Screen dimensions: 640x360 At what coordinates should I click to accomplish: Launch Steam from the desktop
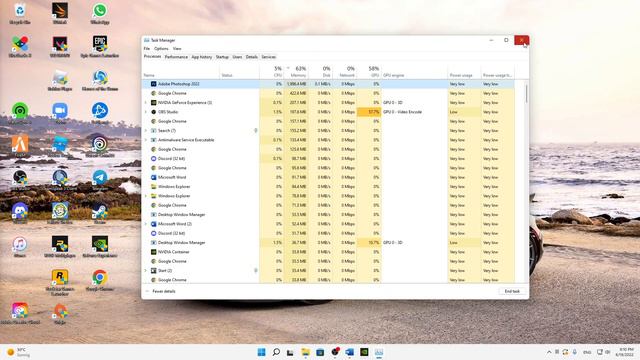coord(100,213)
